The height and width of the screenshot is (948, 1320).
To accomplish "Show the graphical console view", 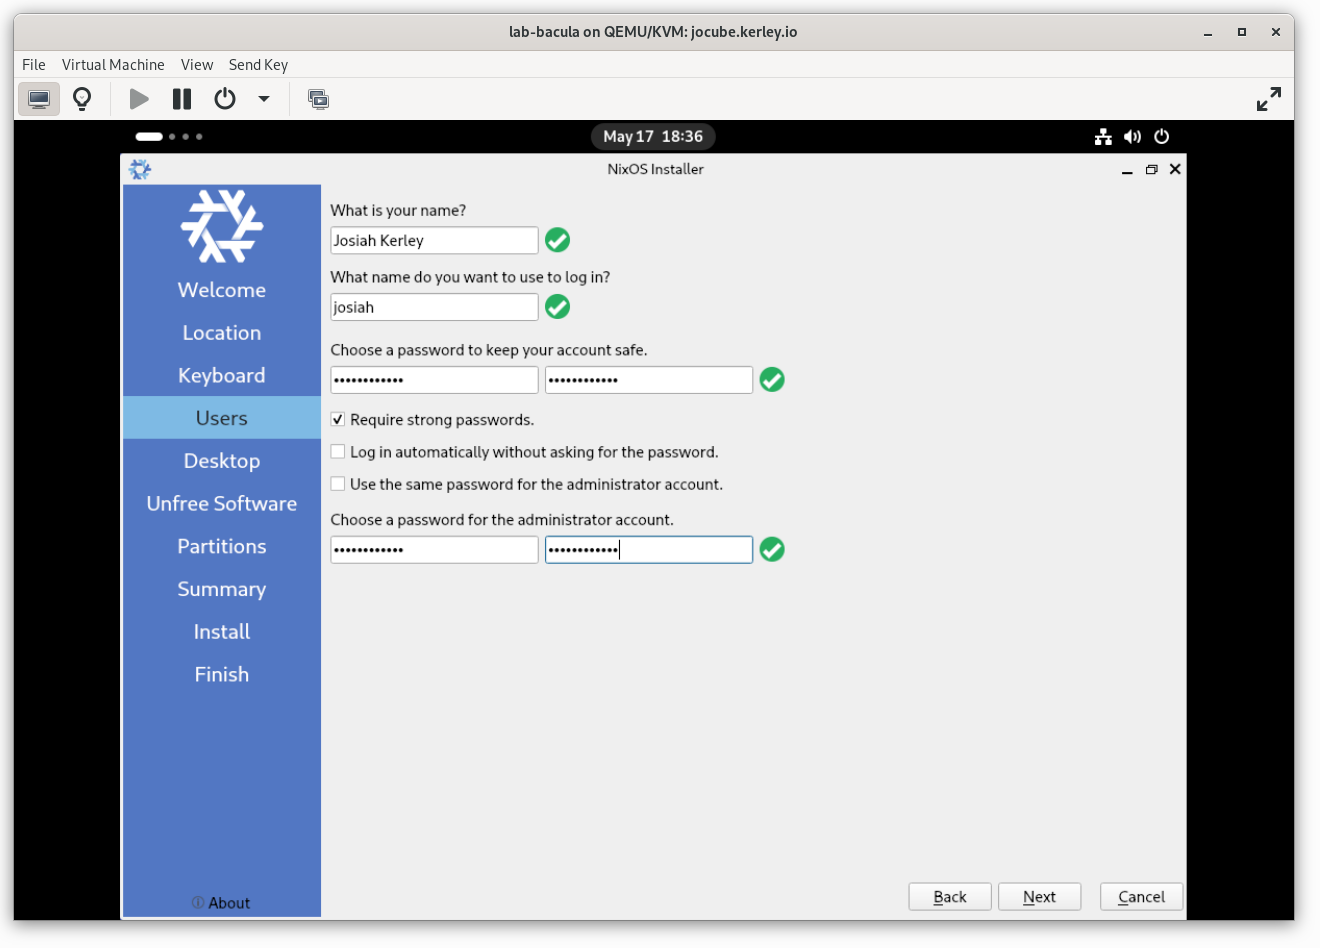I will (39, 99).
